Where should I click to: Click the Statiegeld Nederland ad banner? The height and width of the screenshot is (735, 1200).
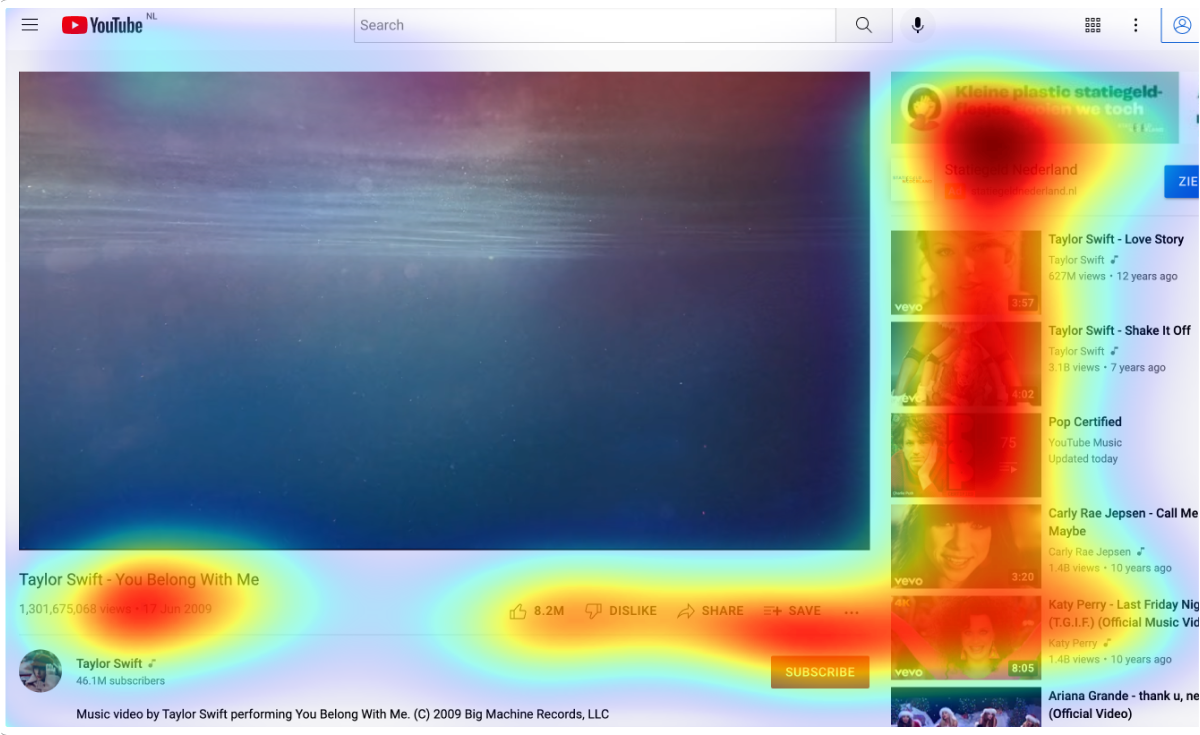1035,107
